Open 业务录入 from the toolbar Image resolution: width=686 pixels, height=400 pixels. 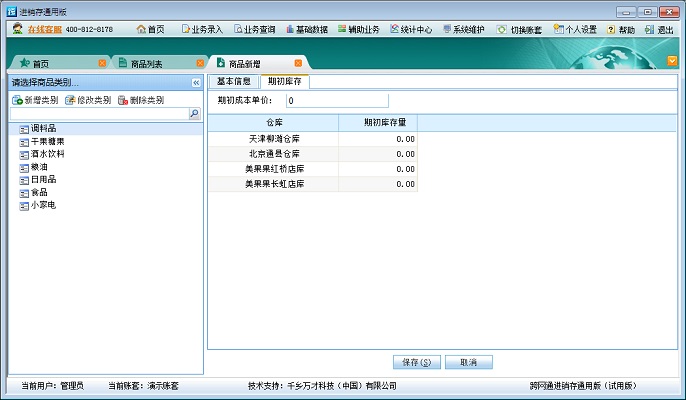coord(201,30)
